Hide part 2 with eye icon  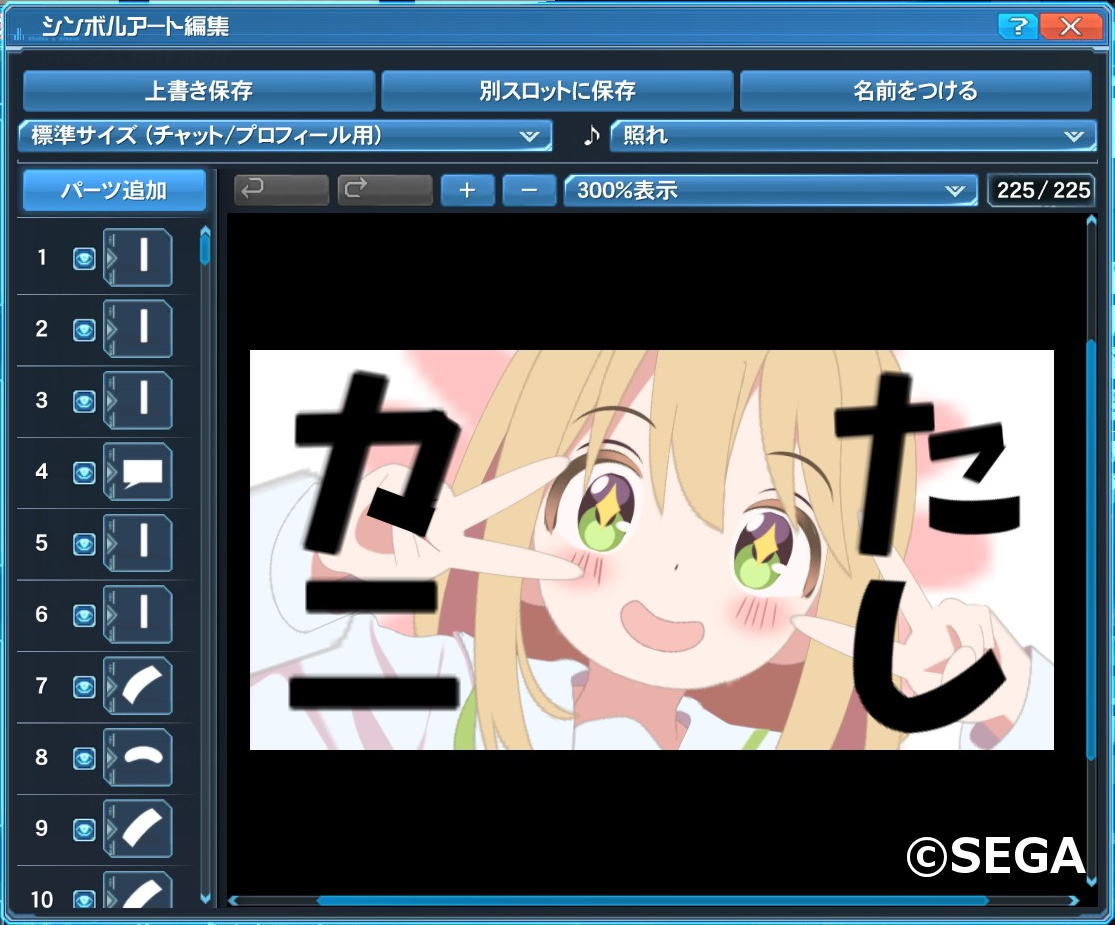(x=84, y=330)
